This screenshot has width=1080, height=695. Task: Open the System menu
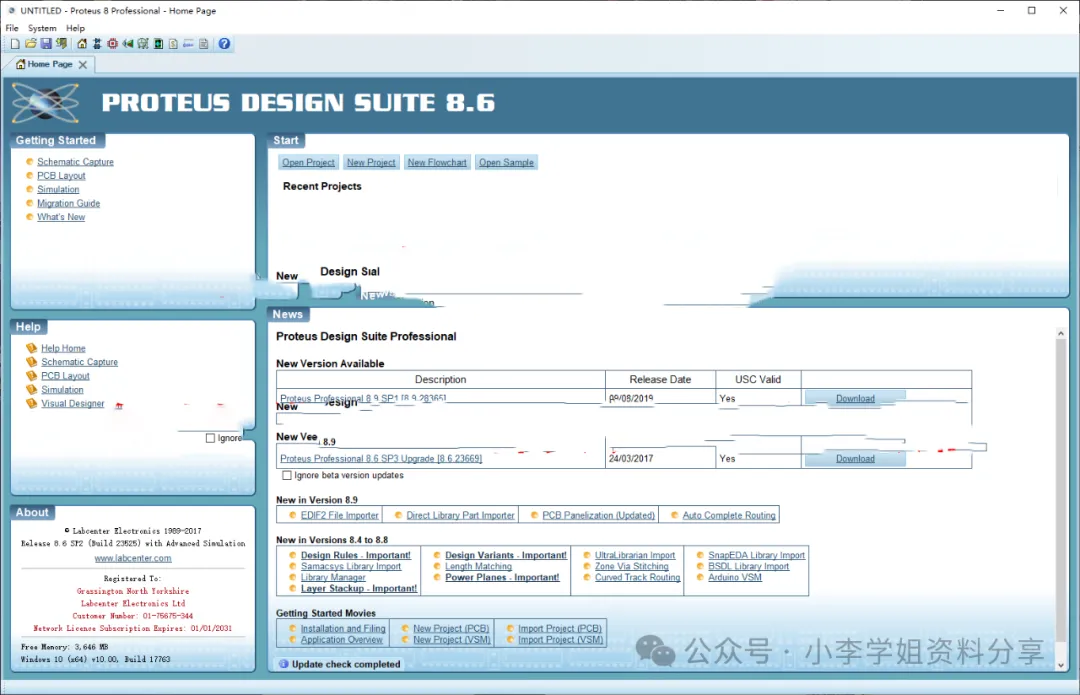click(42, 28)
